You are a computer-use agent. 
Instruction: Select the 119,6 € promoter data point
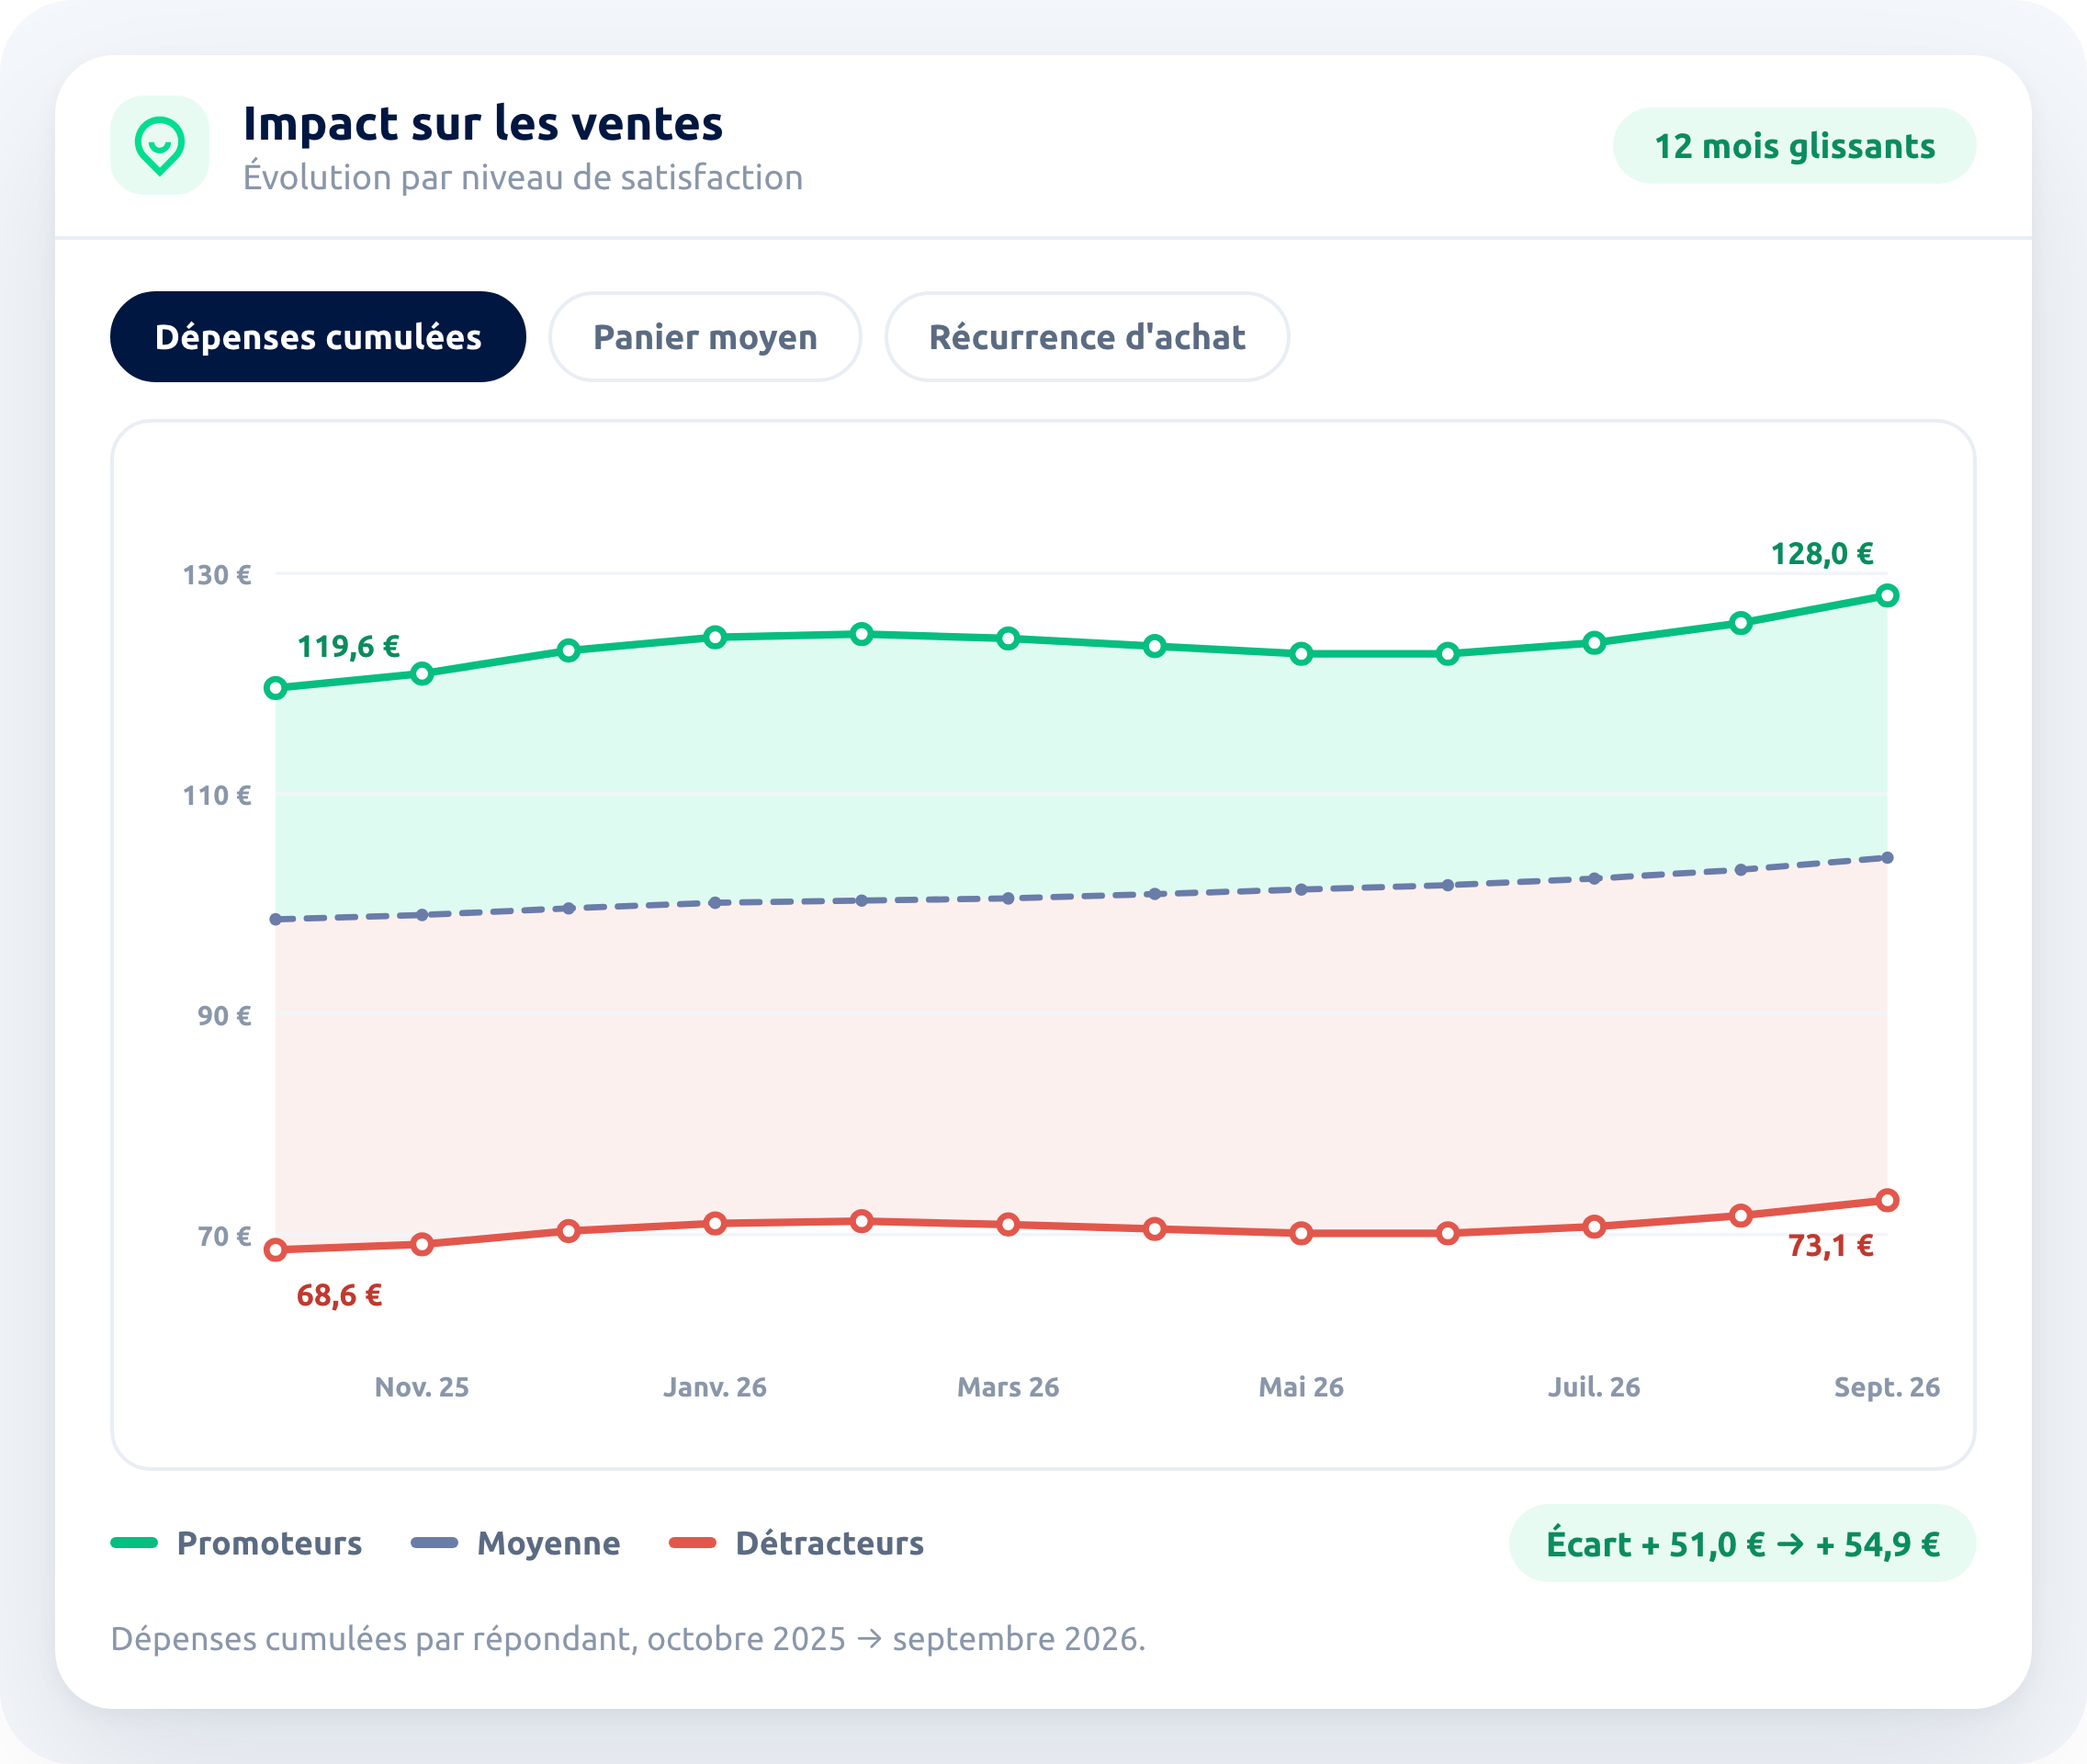pyautogui.click(x=276, y=688)
